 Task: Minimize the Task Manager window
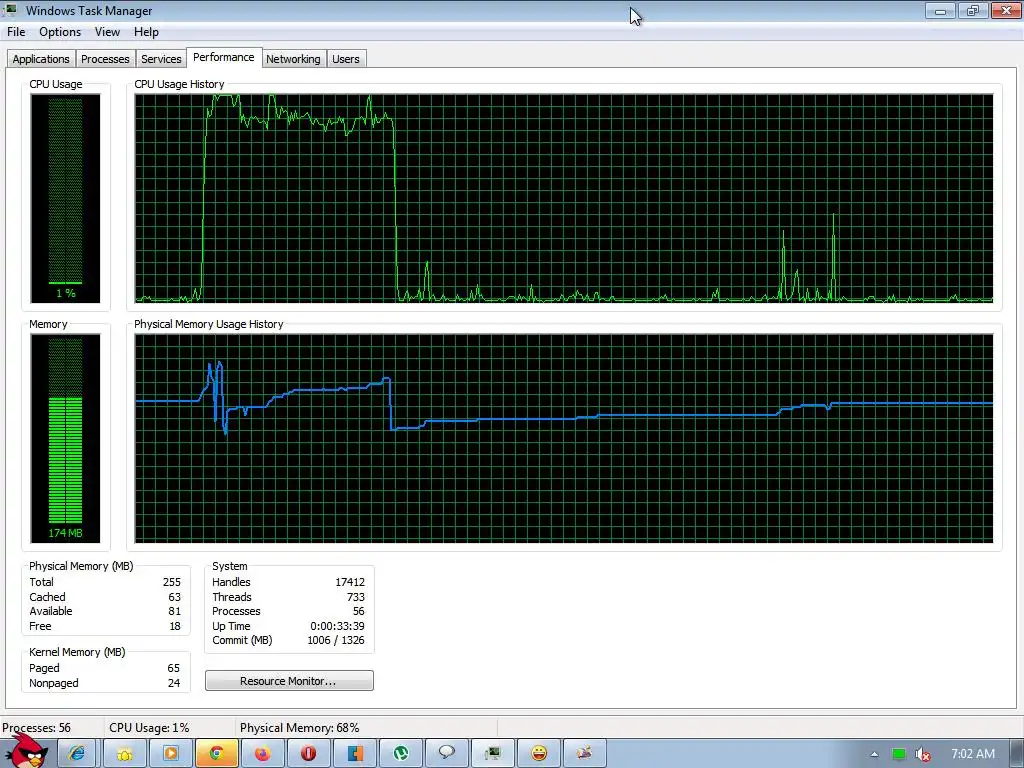pyautogui.click(x=940, y=10)
